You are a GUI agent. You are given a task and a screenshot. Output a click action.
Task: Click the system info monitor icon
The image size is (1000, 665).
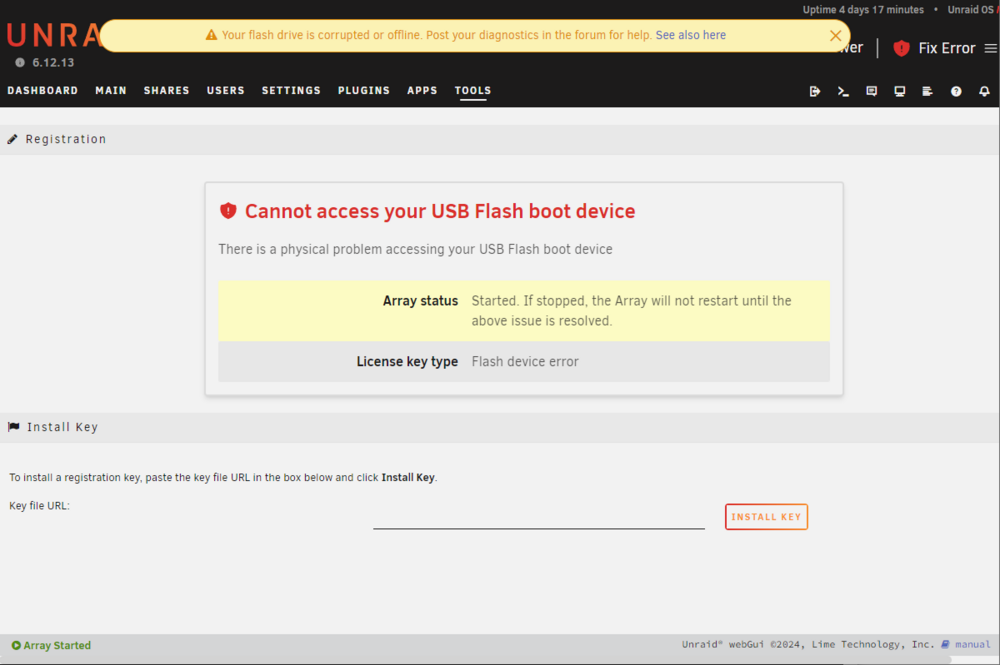click(x=899, y=91)
